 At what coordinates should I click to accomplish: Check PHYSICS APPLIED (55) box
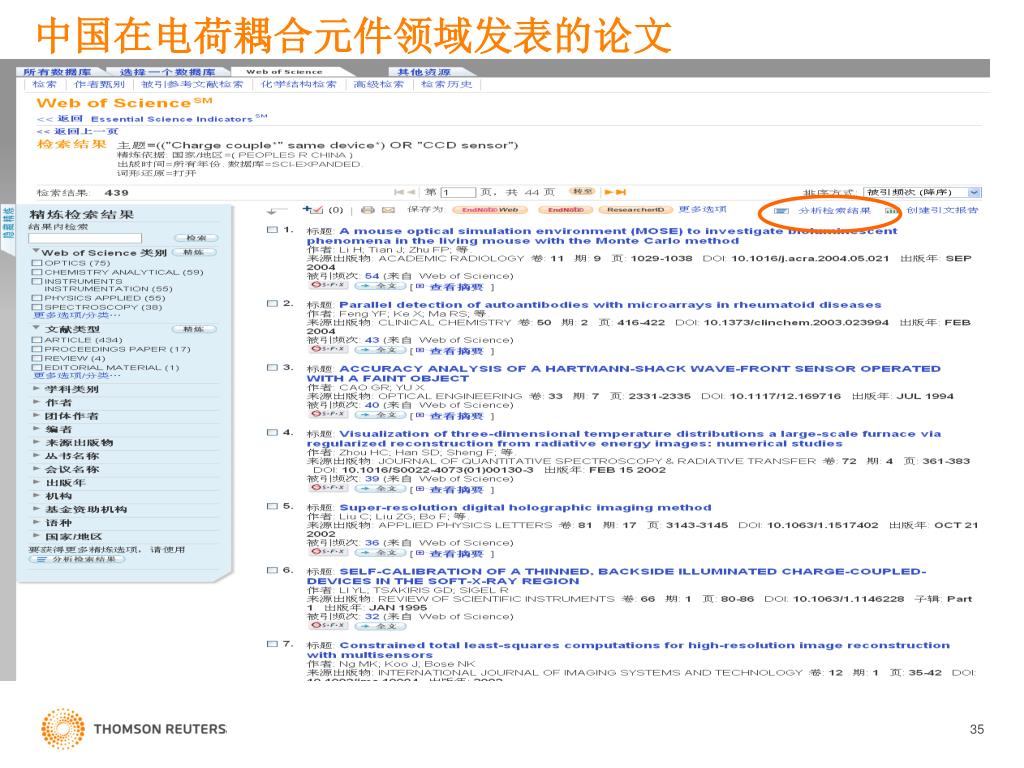click(37, 298)
